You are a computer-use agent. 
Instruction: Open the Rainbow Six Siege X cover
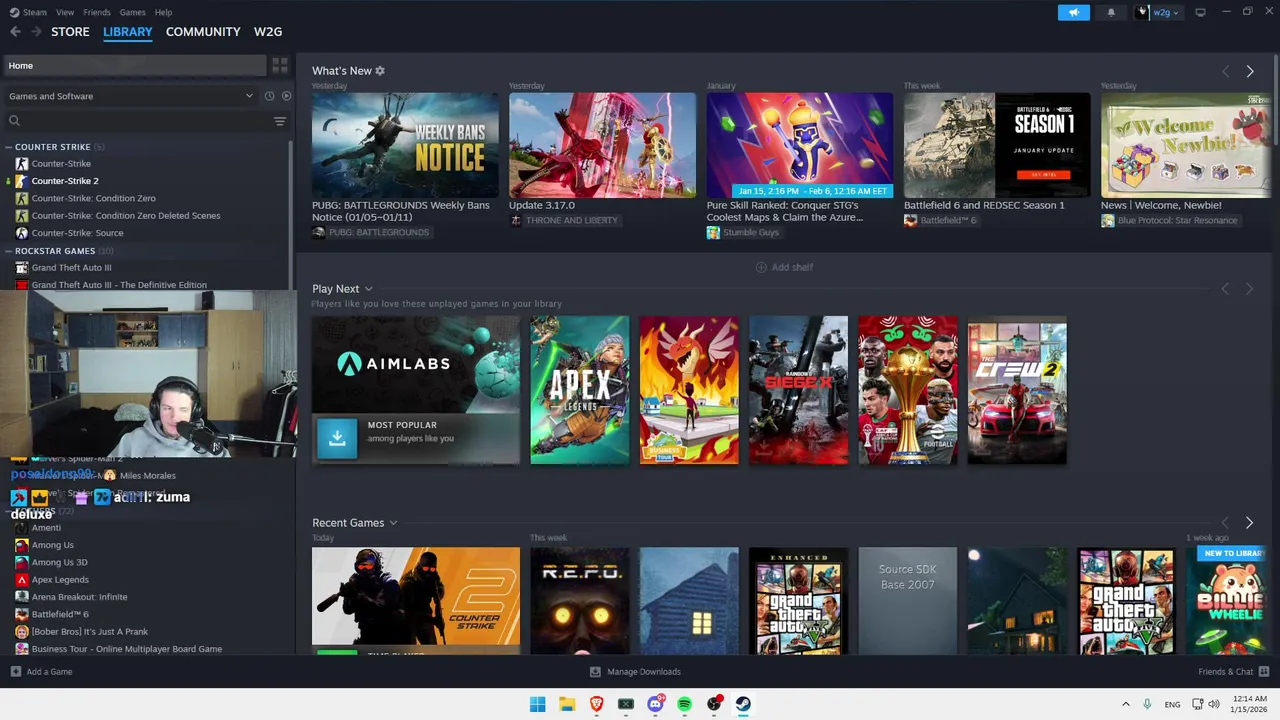pyautogui.click(x=798, y=390)
